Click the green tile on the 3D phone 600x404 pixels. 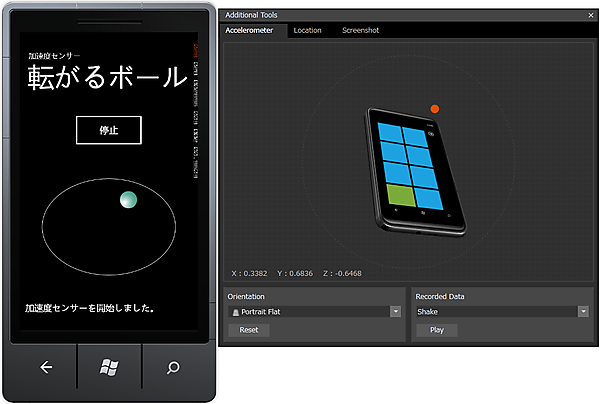pyautogui.click(x=401, y=195)
